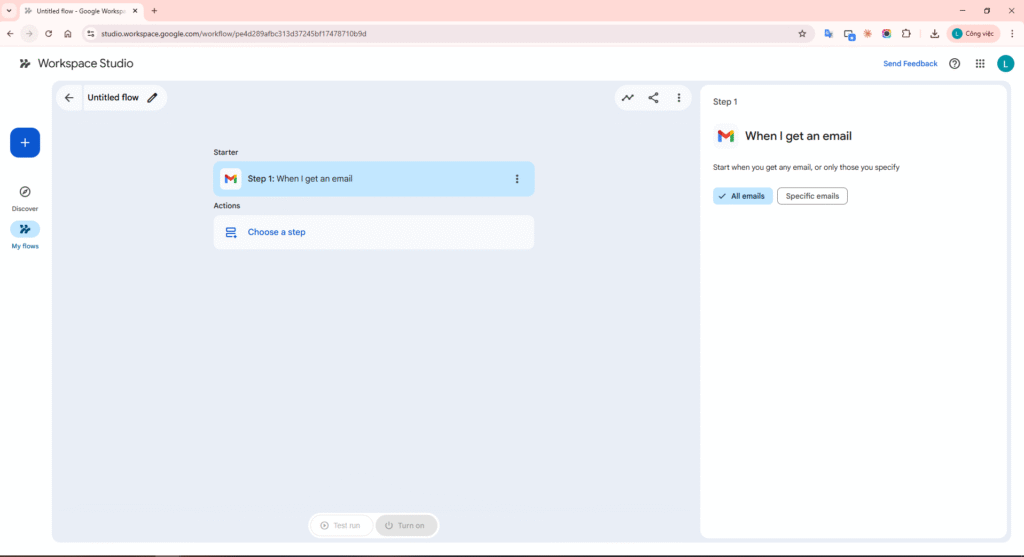Click the Send Feedback link
Viewport: 1024px width, 557px height.
(910, 63)
